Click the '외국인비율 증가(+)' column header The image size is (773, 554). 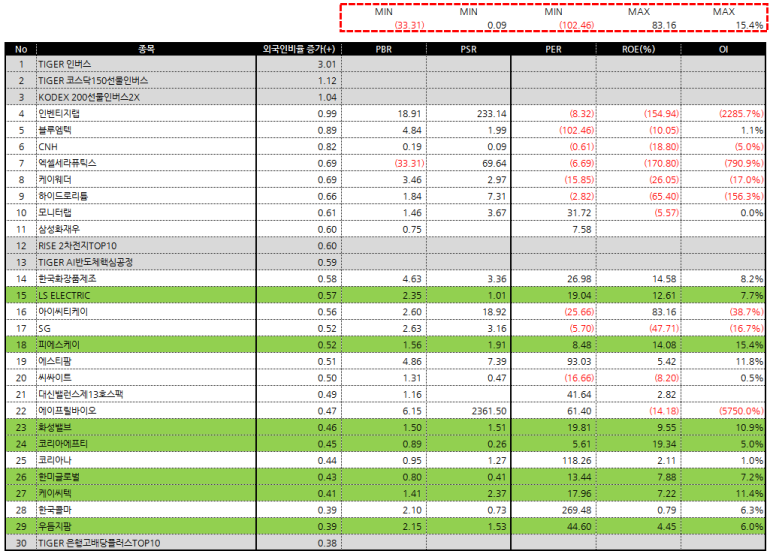click(x=299, y=49)
